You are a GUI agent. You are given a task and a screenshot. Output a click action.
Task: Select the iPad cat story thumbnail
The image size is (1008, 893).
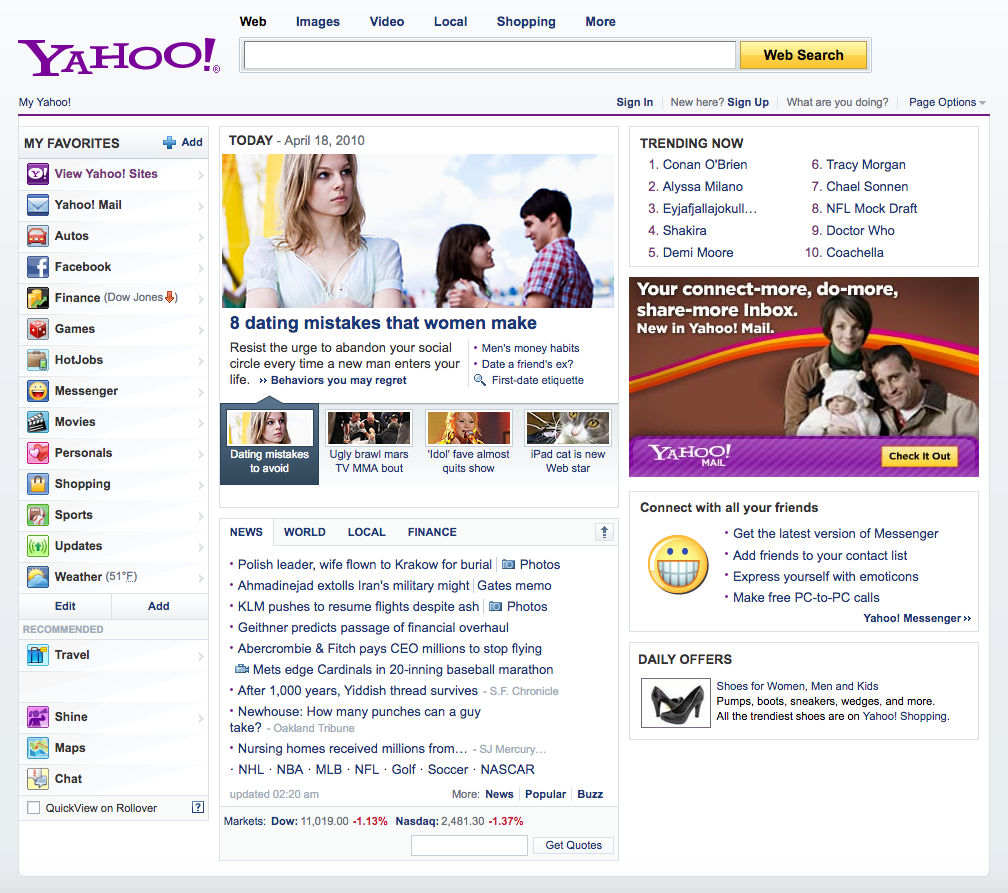click(568, 428)
